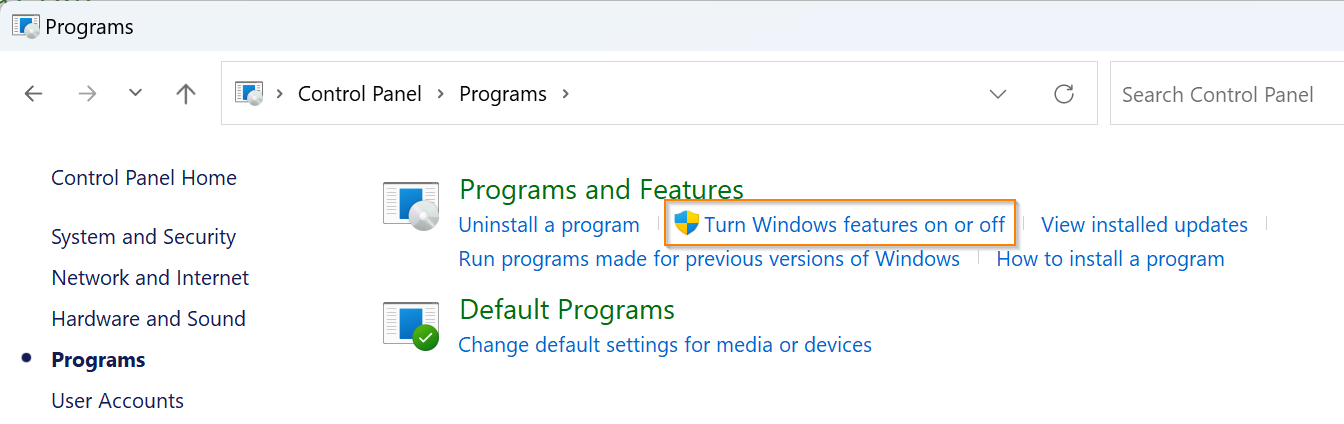
Task: Expand the chevron after Programs breadcrumb
Action: (x=565, y=94)
